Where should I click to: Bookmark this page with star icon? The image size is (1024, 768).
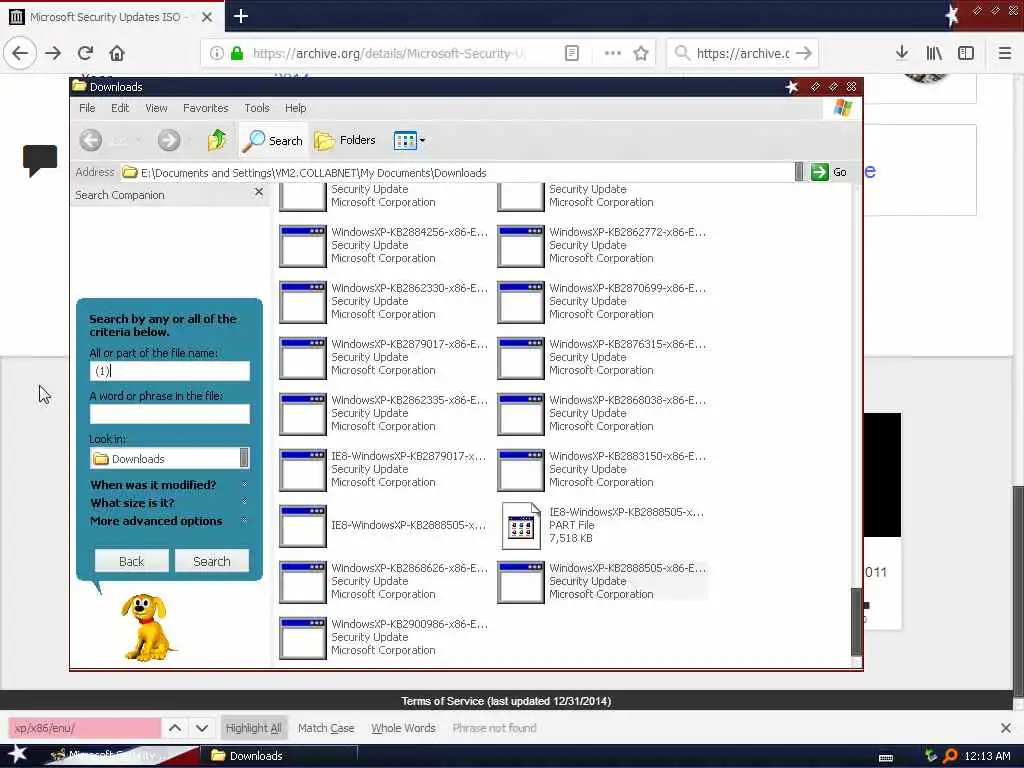click(x=641, y=53)
